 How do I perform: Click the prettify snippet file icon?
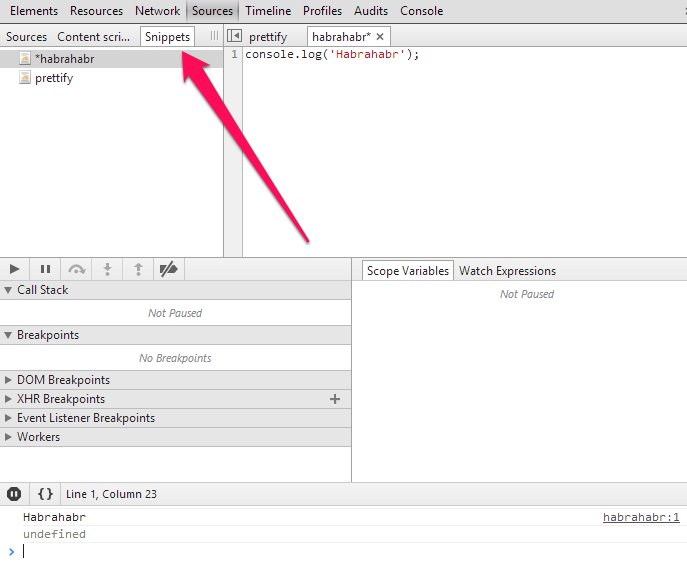(x=25, y=78)
